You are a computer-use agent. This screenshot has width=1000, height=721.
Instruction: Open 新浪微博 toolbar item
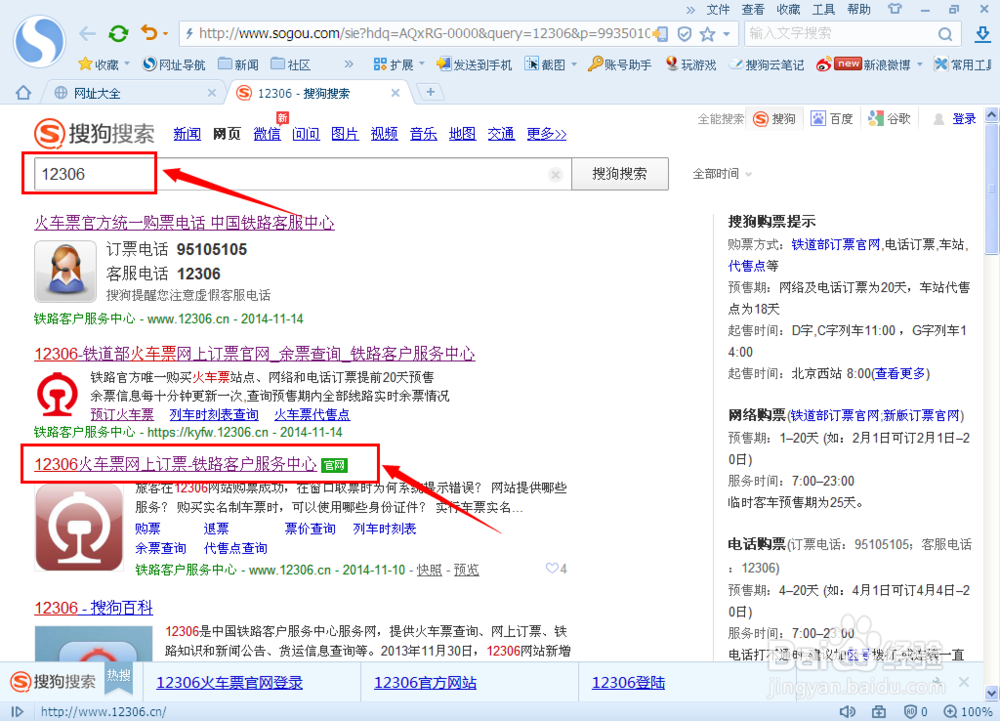tap(864, 64)
